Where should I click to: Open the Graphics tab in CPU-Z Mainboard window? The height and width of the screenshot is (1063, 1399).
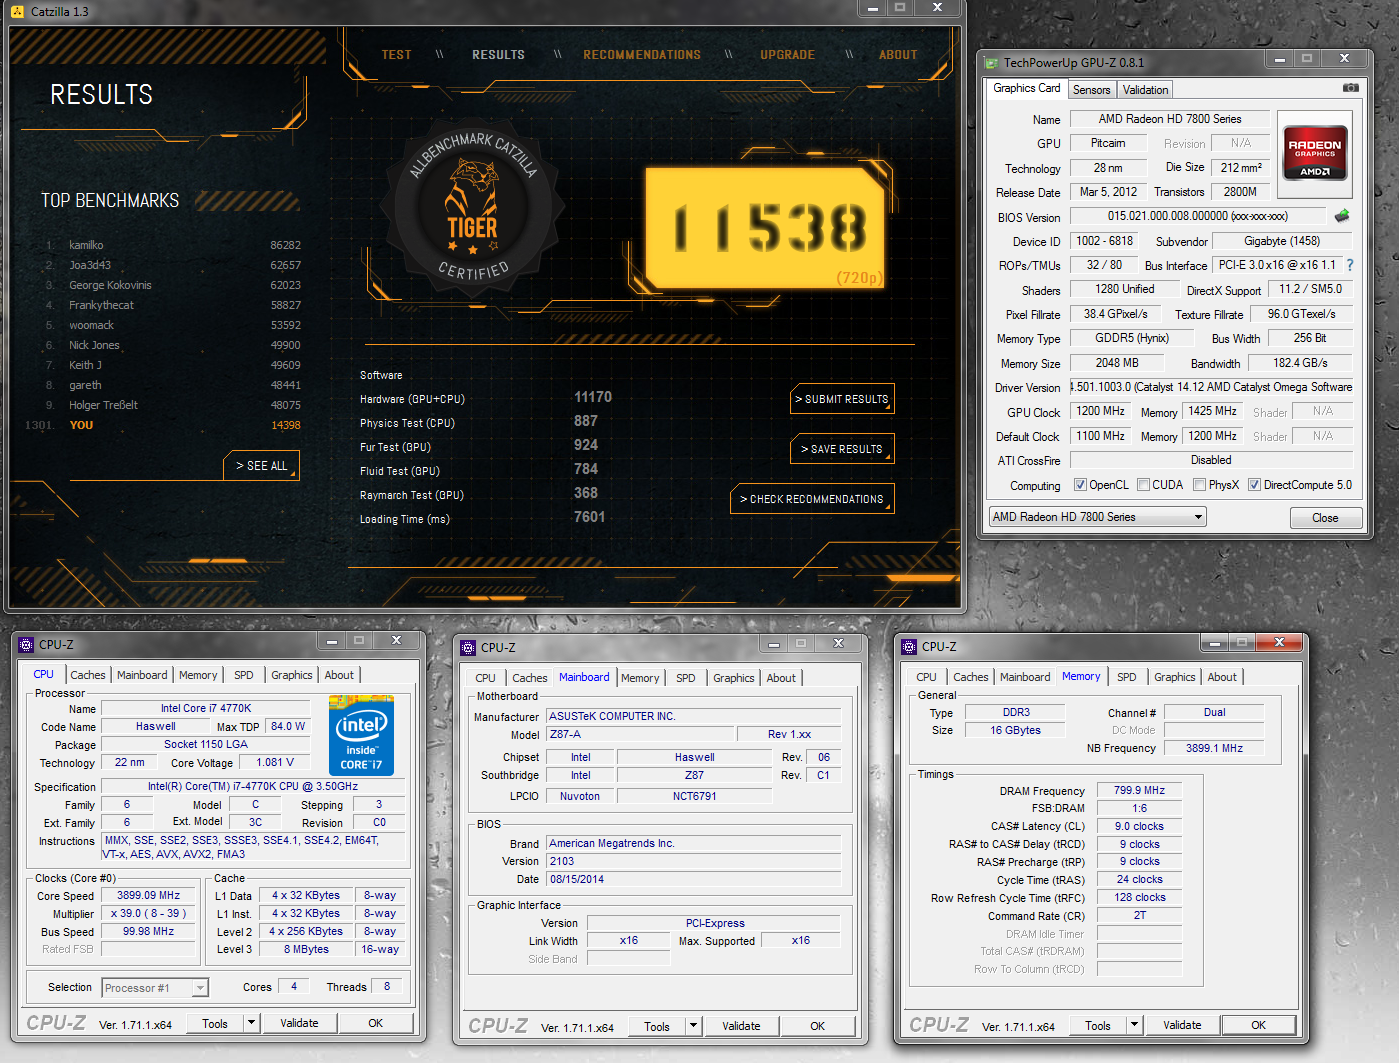tap(733, 678)
